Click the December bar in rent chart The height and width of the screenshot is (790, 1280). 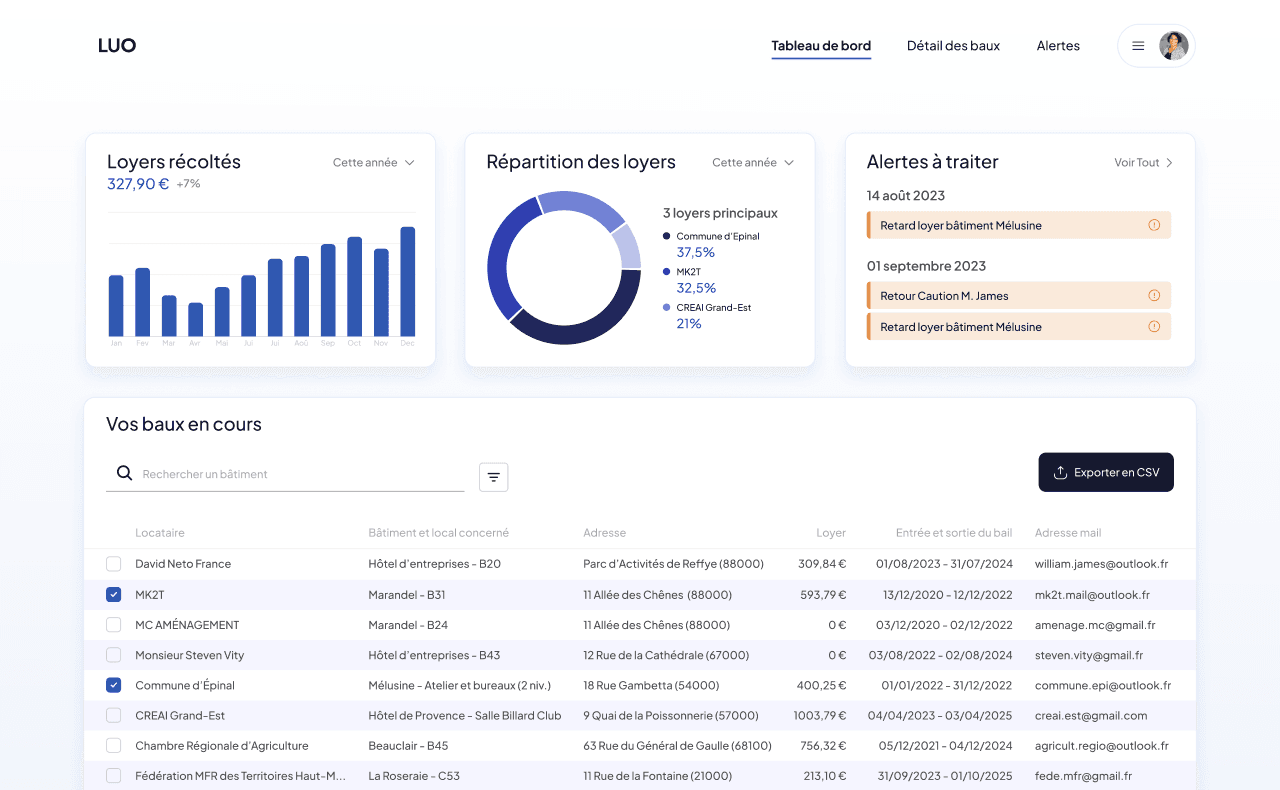[x=407, y=281]
